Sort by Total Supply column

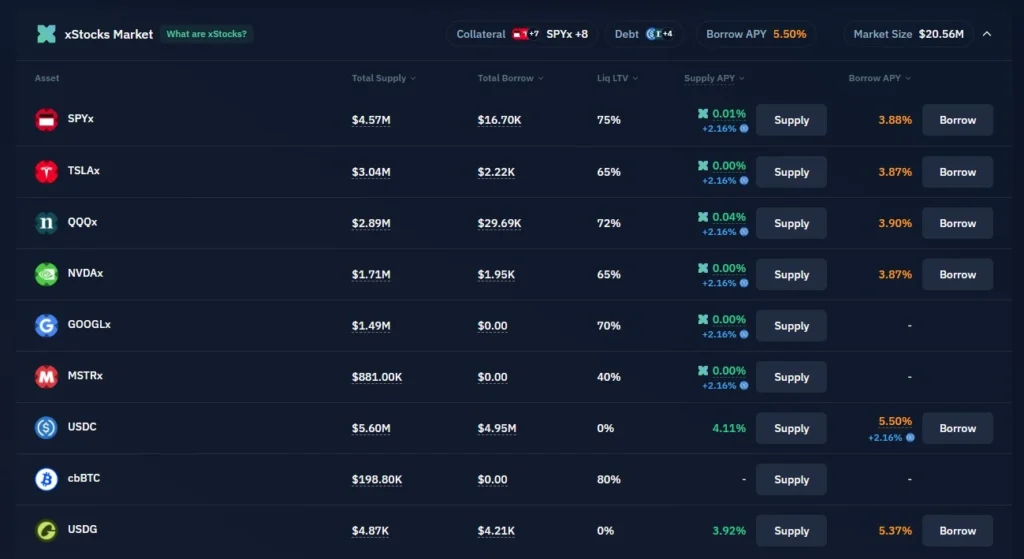tap(383, 78)
